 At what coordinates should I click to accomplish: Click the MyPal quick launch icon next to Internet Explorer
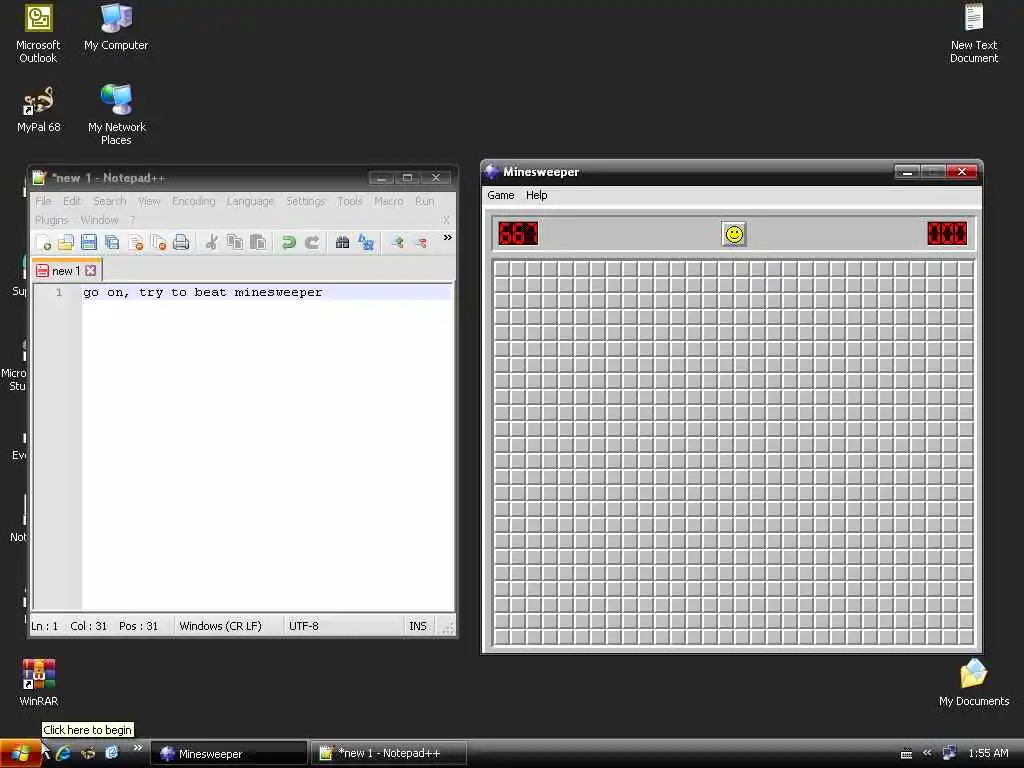click(x=88, y=753)
